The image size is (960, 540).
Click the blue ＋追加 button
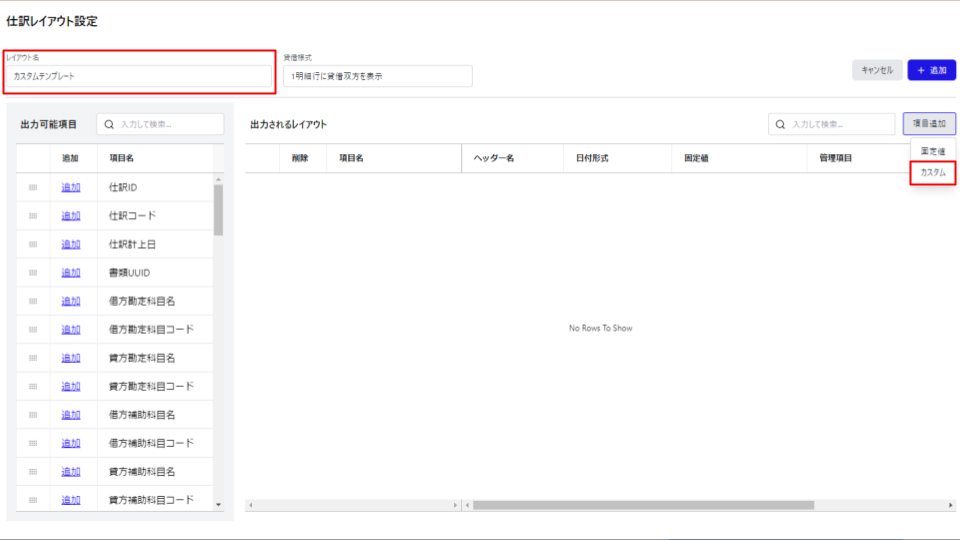pyautogui.click(x=931, y=70)
